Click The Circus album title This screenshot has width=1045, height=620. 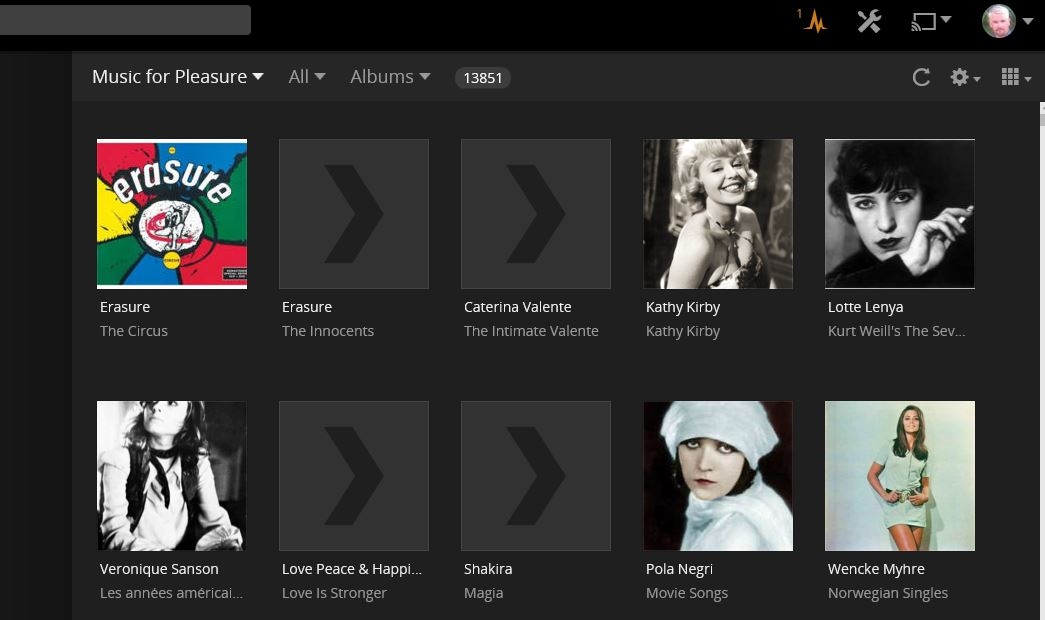(133, 331)
